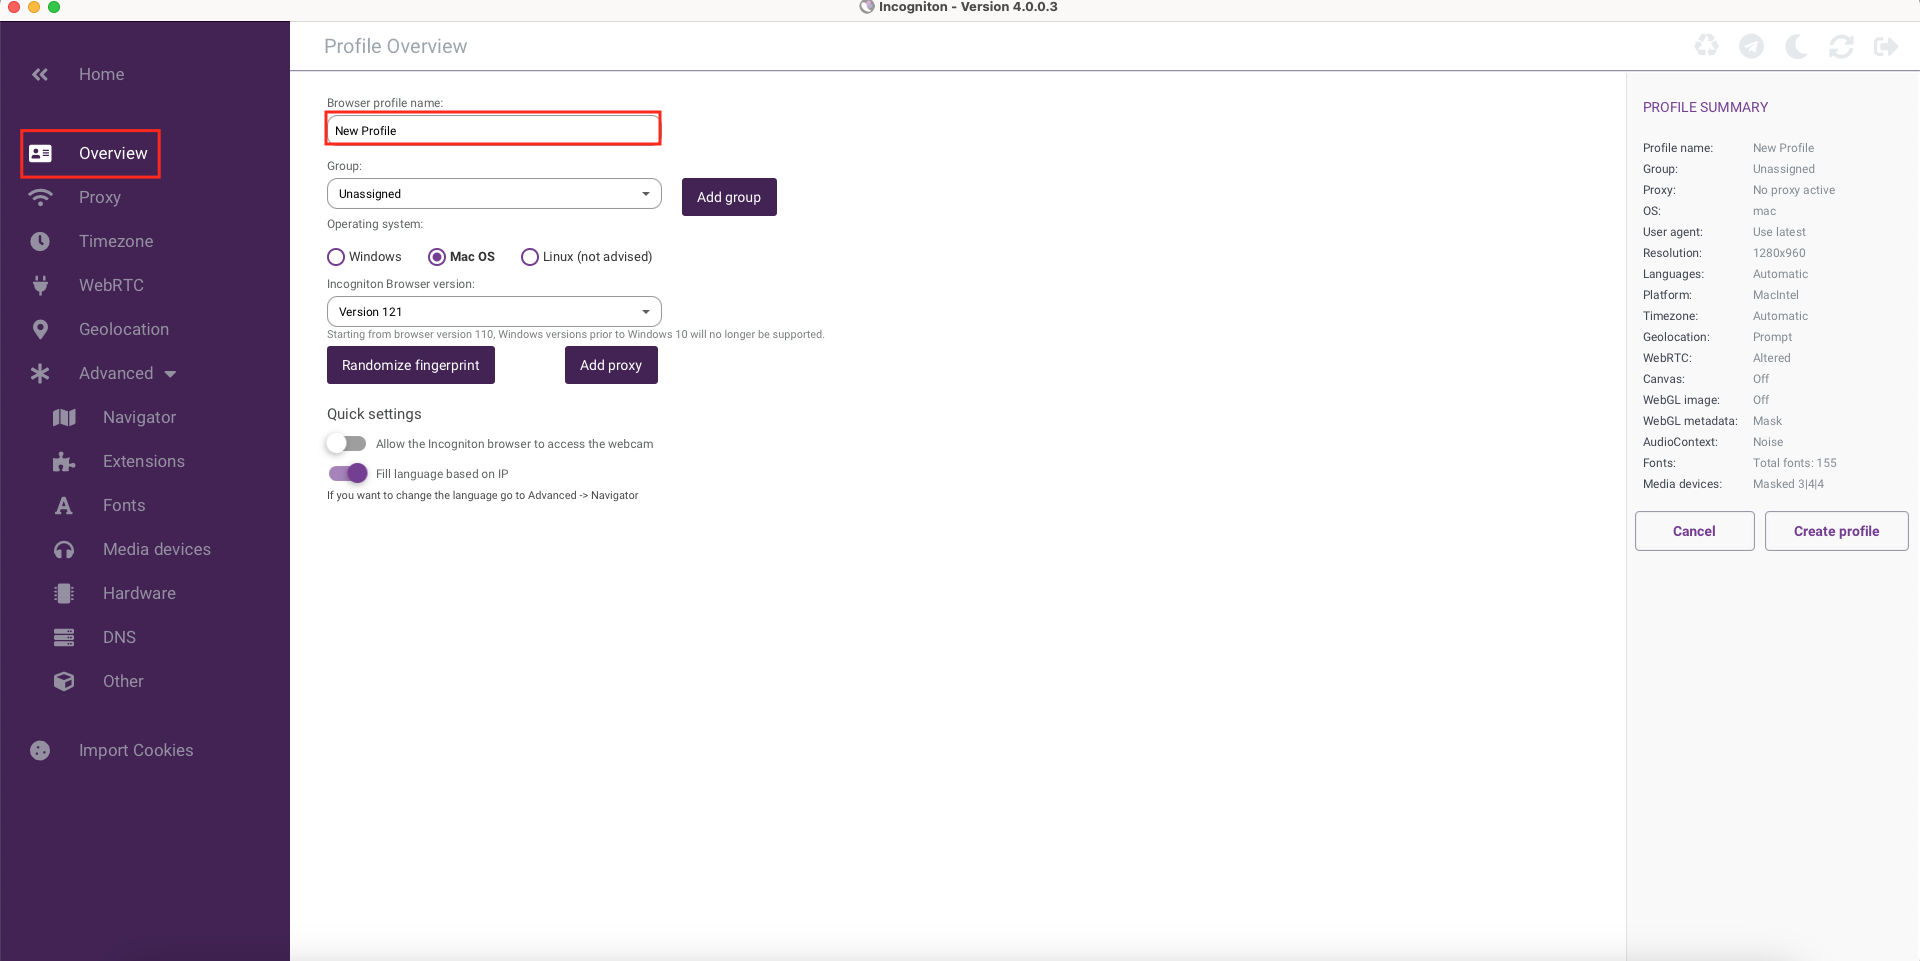Image resolution: width=1920 pixels, height=961 pixels.
Task: Click the Timezone clock icon
Action: (x=40, y=241)
